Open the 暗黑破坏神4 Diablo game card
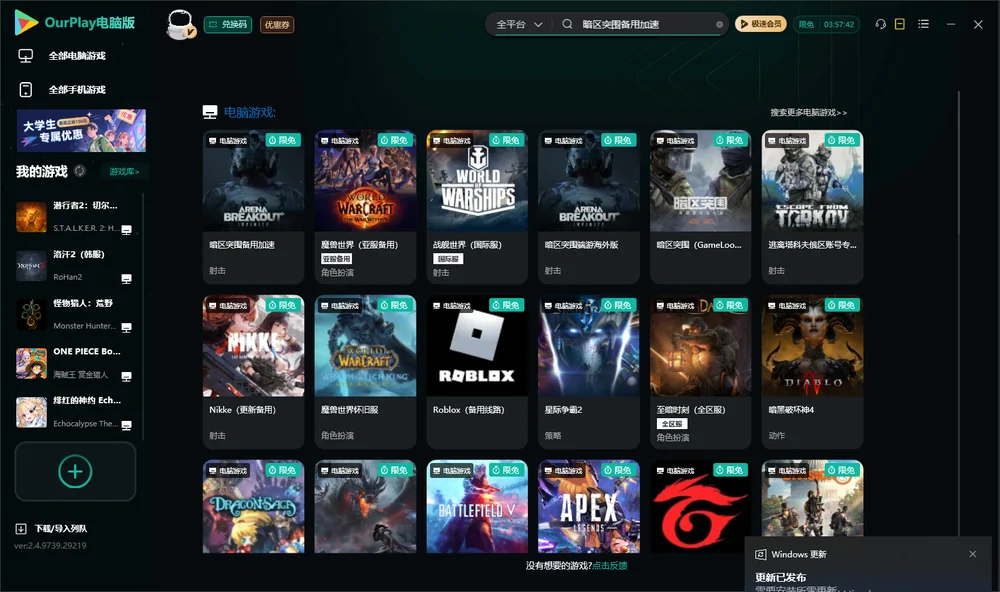1000x592 pixels. pos(812,372)
